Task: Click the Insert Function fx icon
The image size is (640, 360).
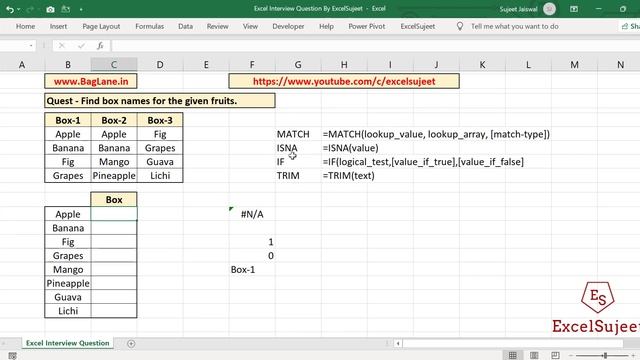Action: (x=100, y=46)
